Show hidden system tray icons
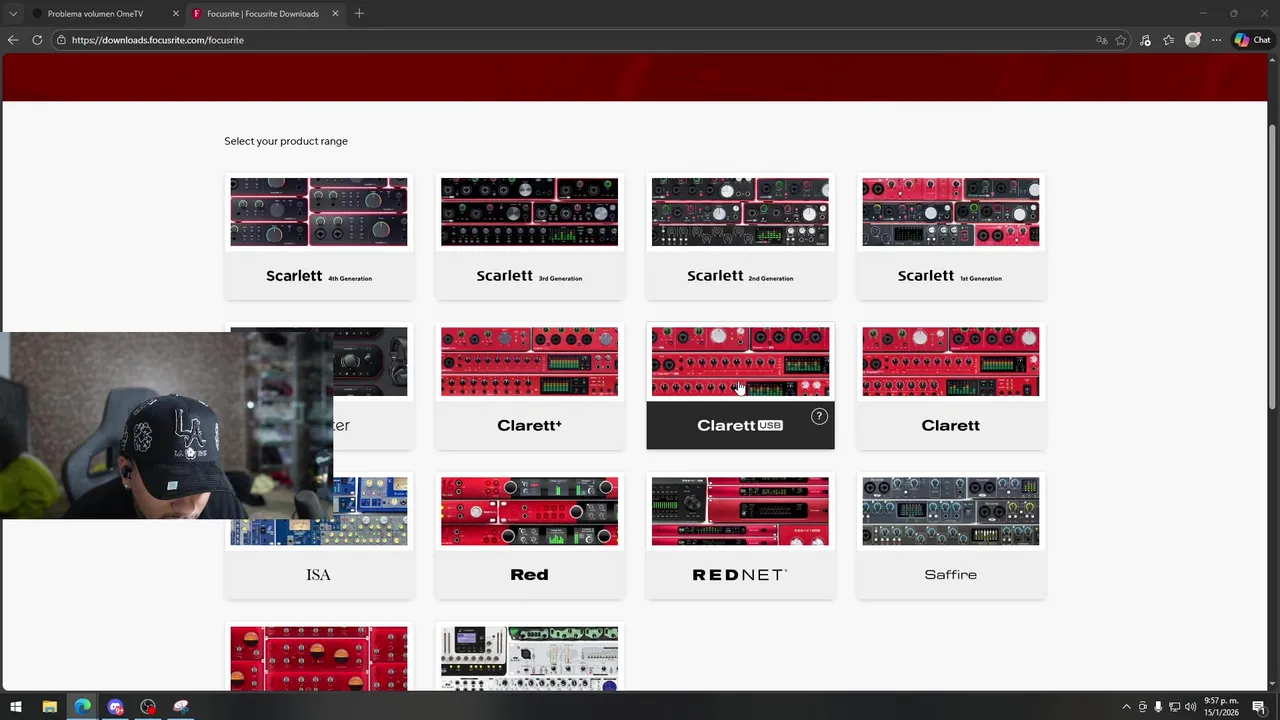The width and height of the screenshot is (1280, 720). click(x=1126, y=707)
